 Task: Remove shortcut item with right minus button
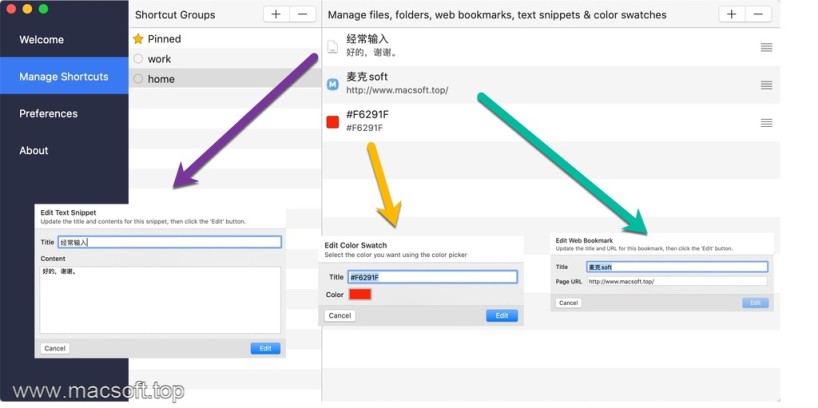click(x=758, y=14)
